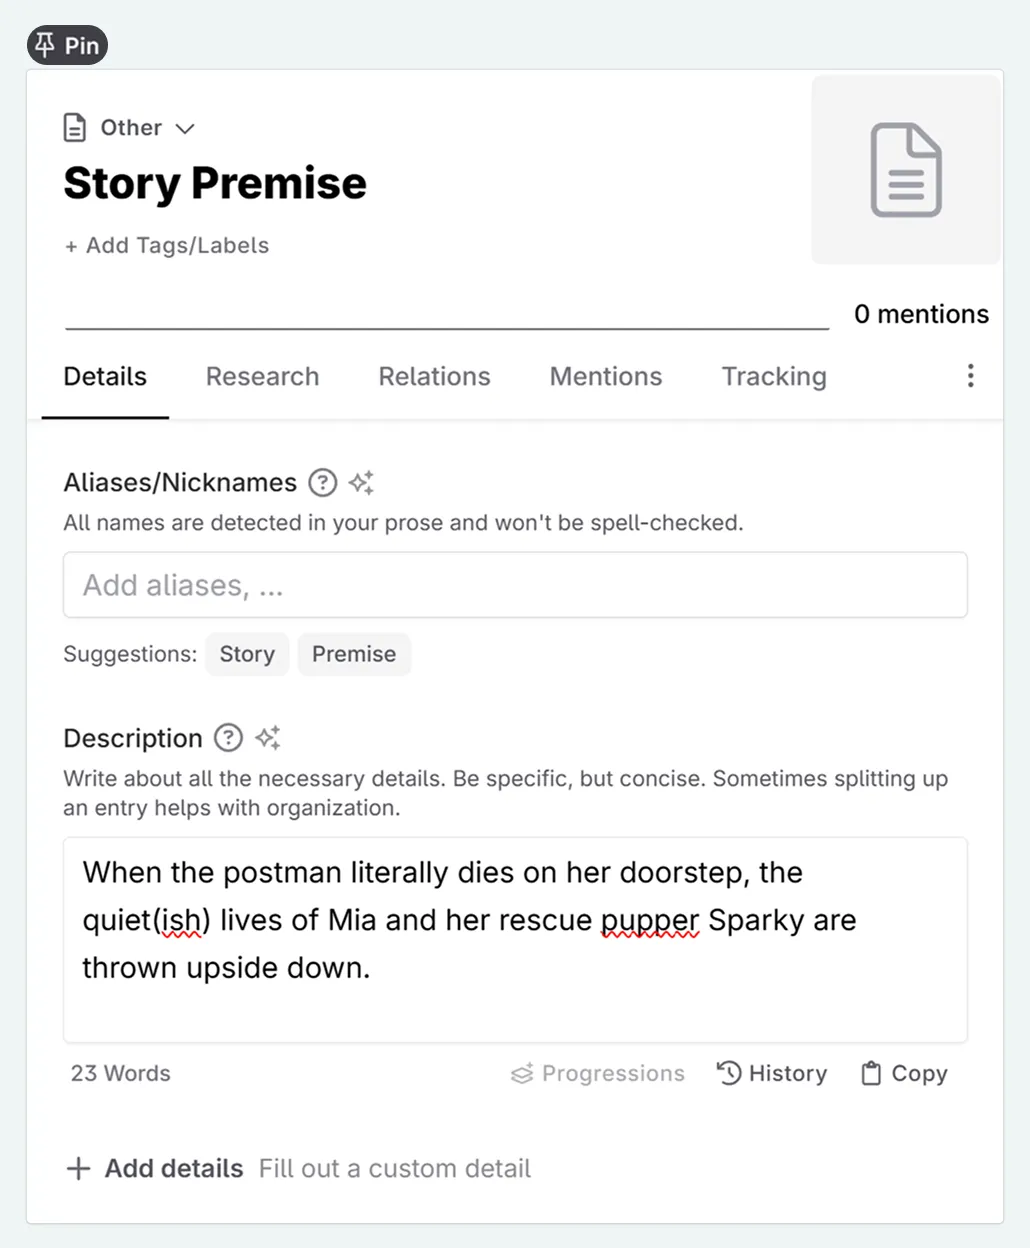View the description edit History
Viewport: 1030px width, 1248px height.
click(771, 1073)
